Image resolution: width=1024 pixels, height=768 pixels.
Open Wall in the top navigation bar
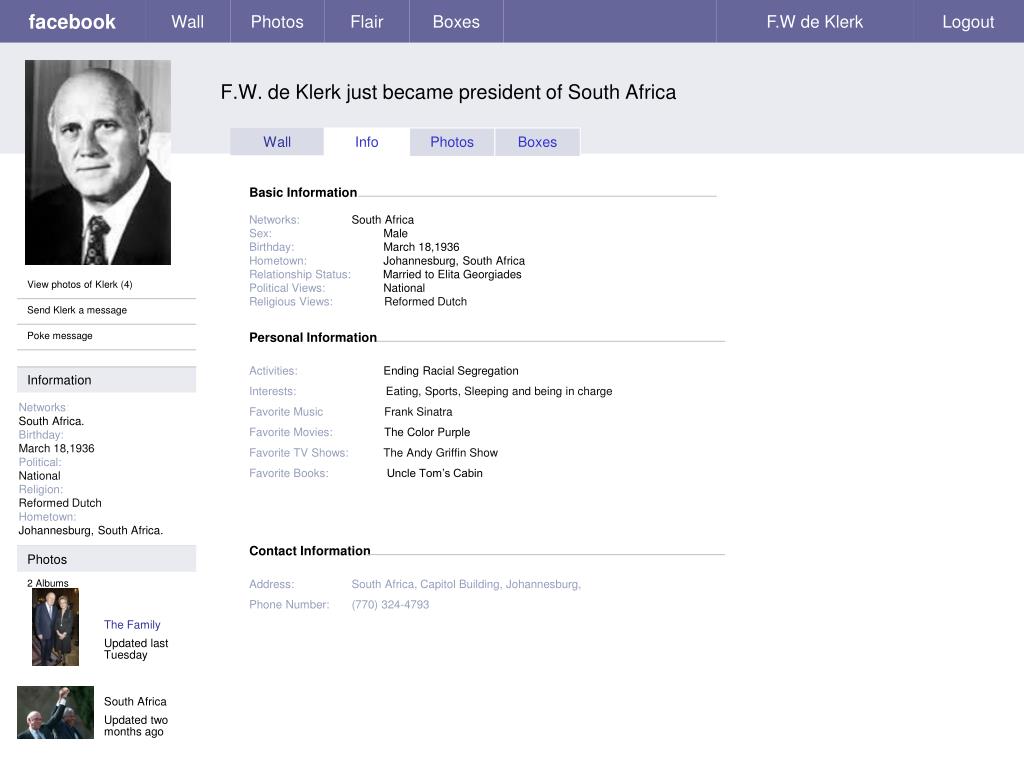point(188,22)
